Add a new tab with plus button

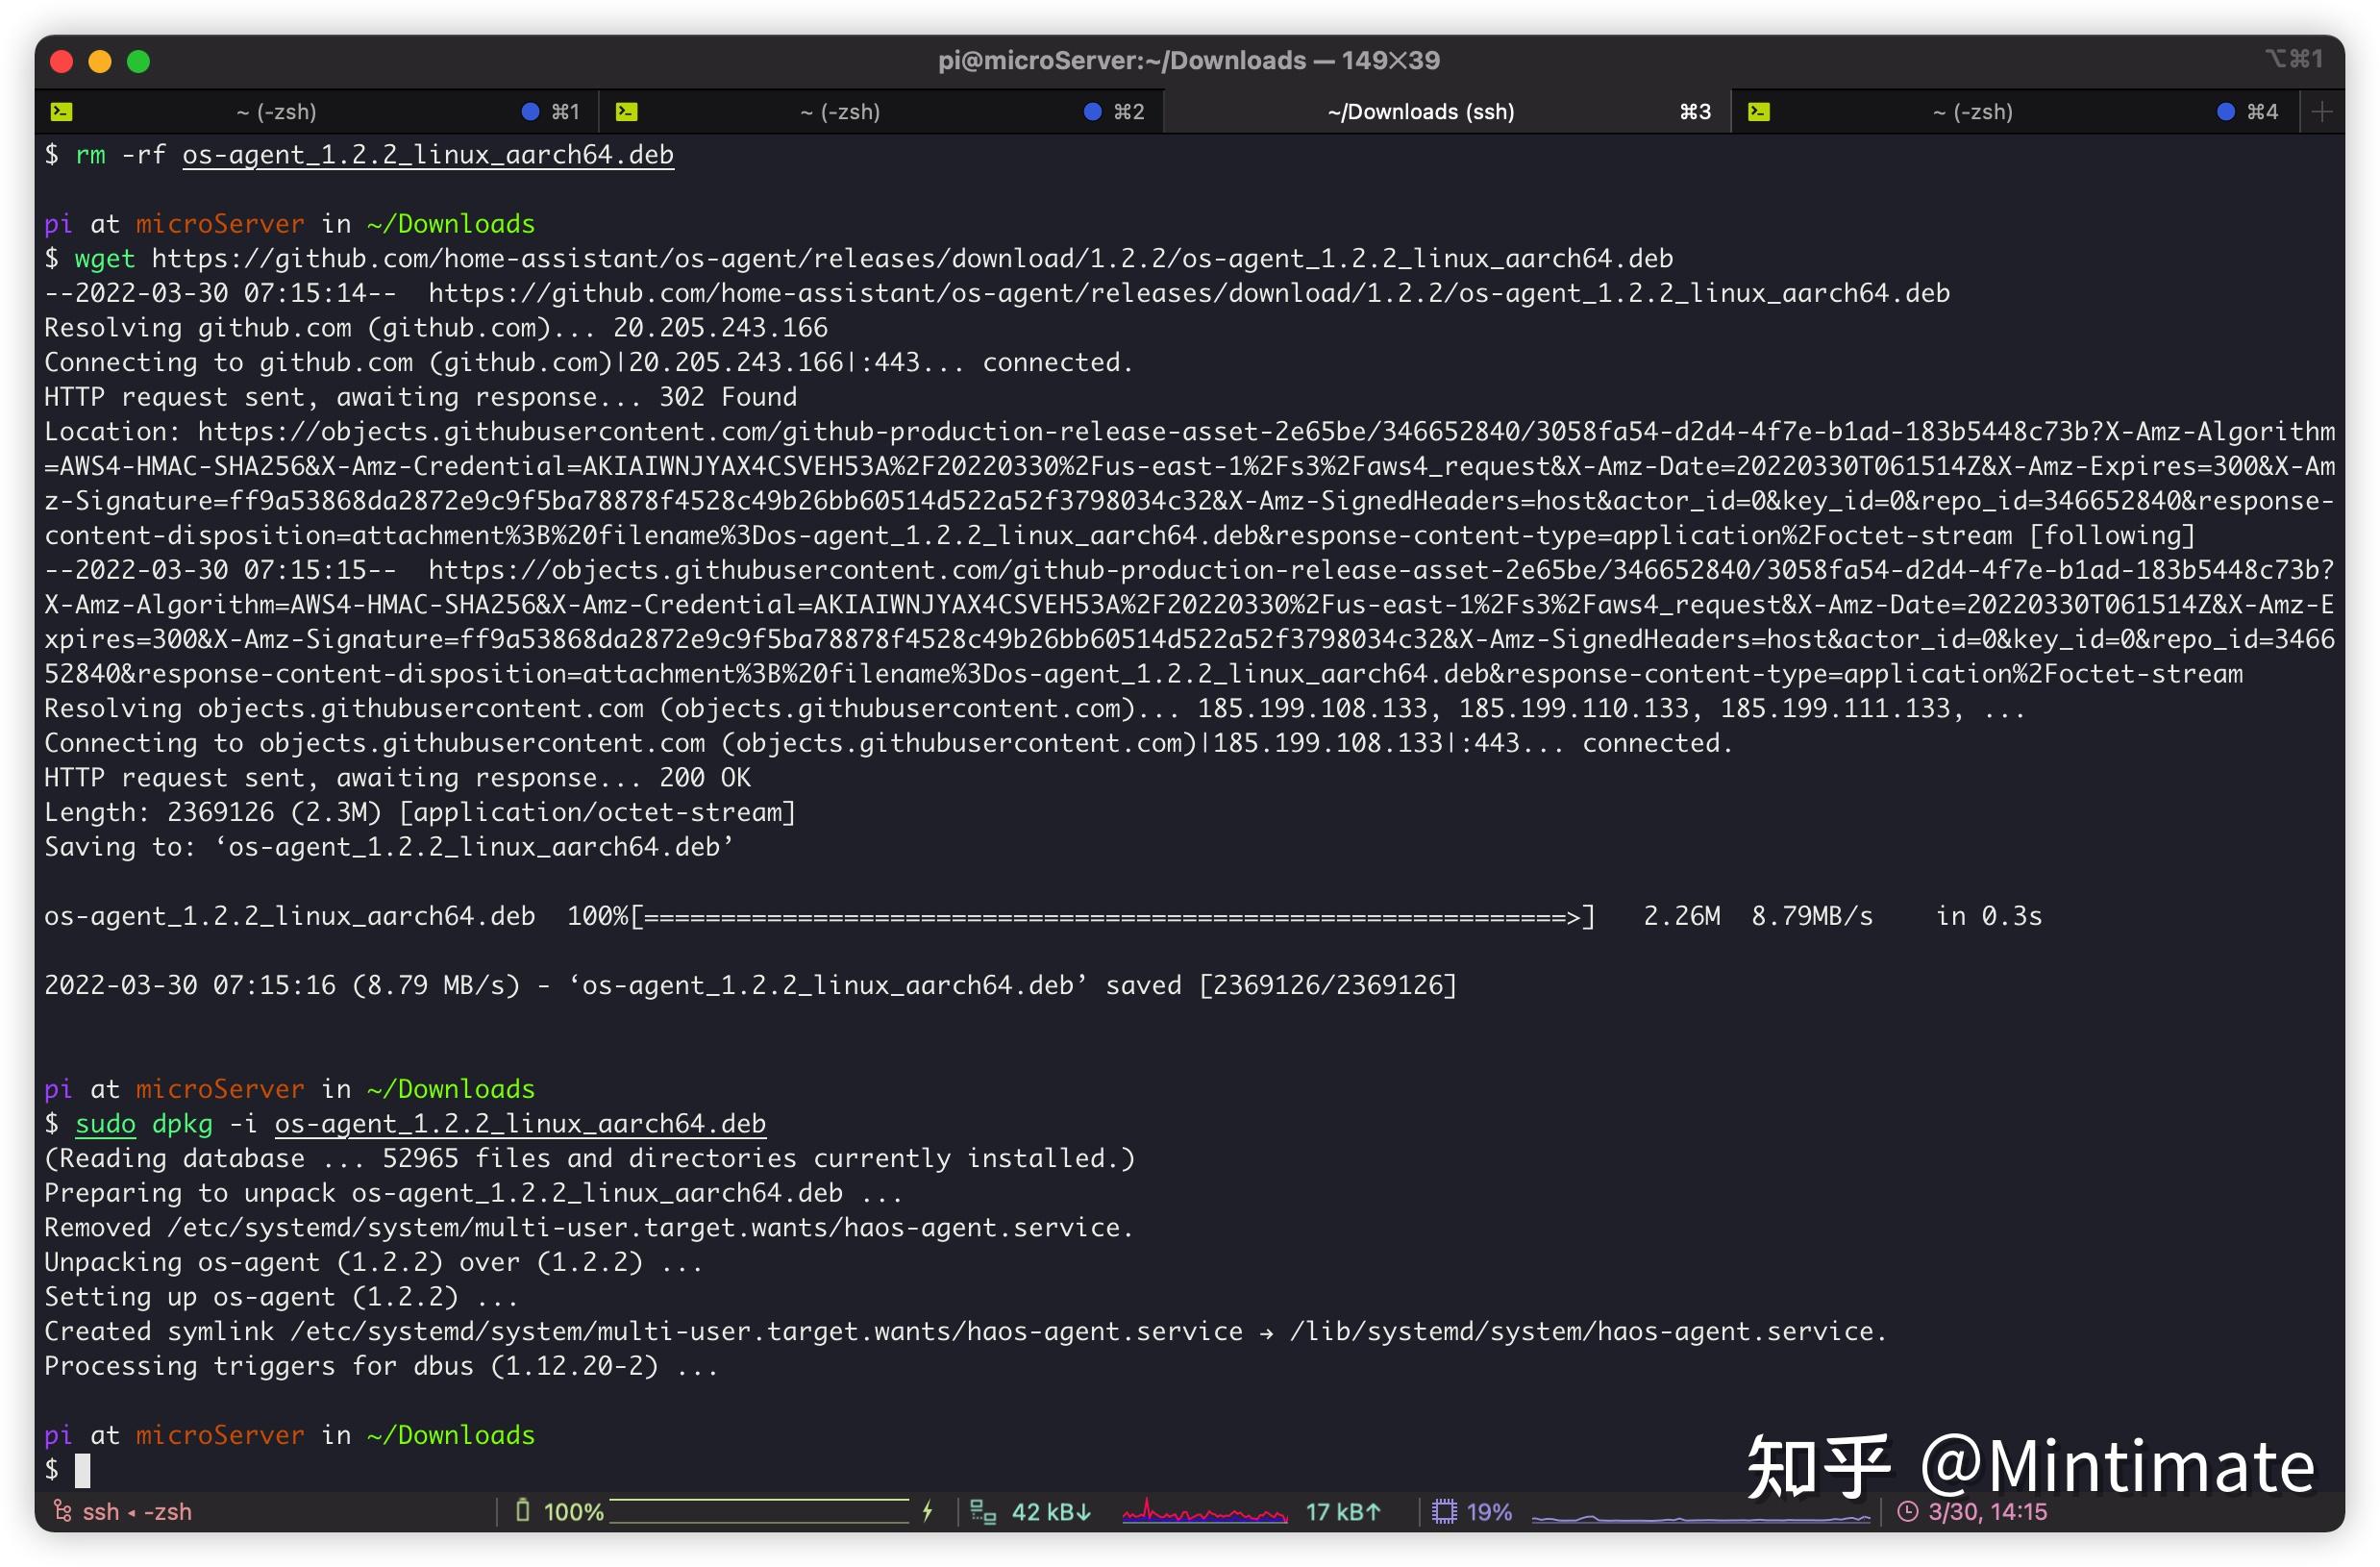tap(2322, 111)
